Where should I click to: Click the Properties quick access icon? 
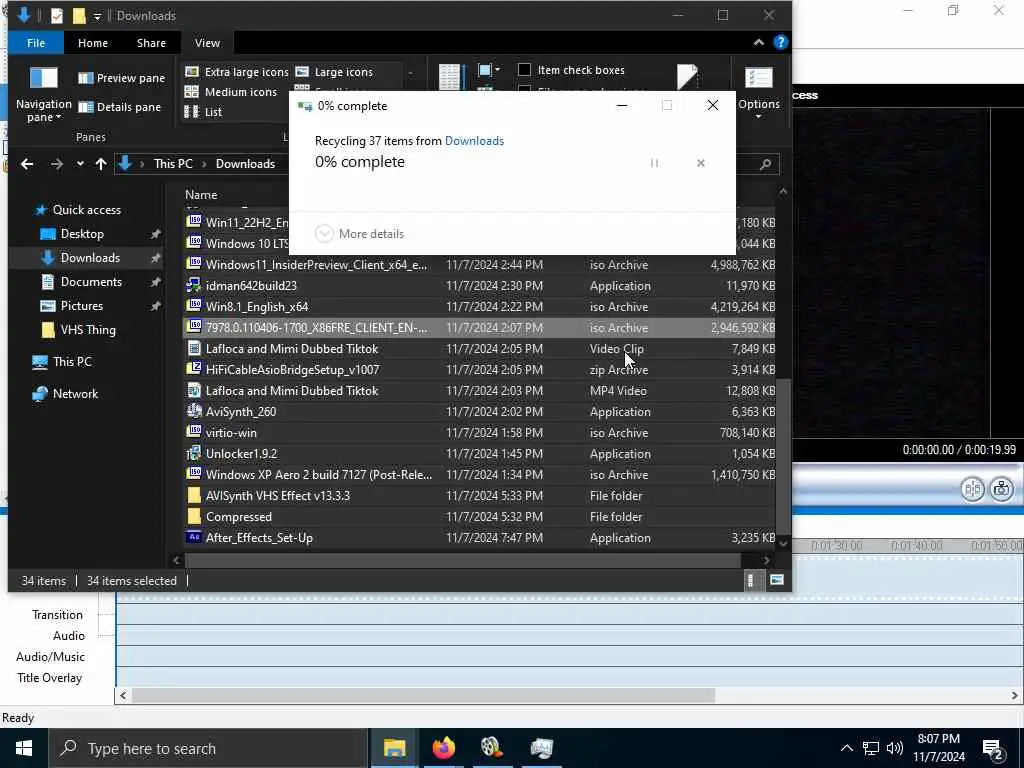(57, 16)
